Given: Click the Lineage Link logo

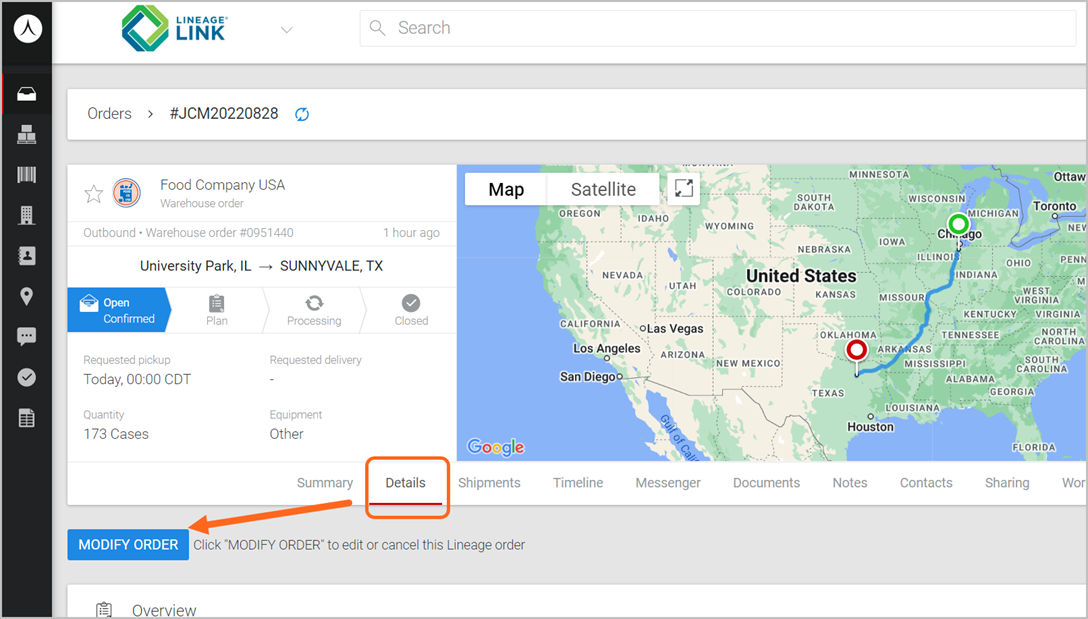Looking at the screenshot, I should click(x=174, y=28).
